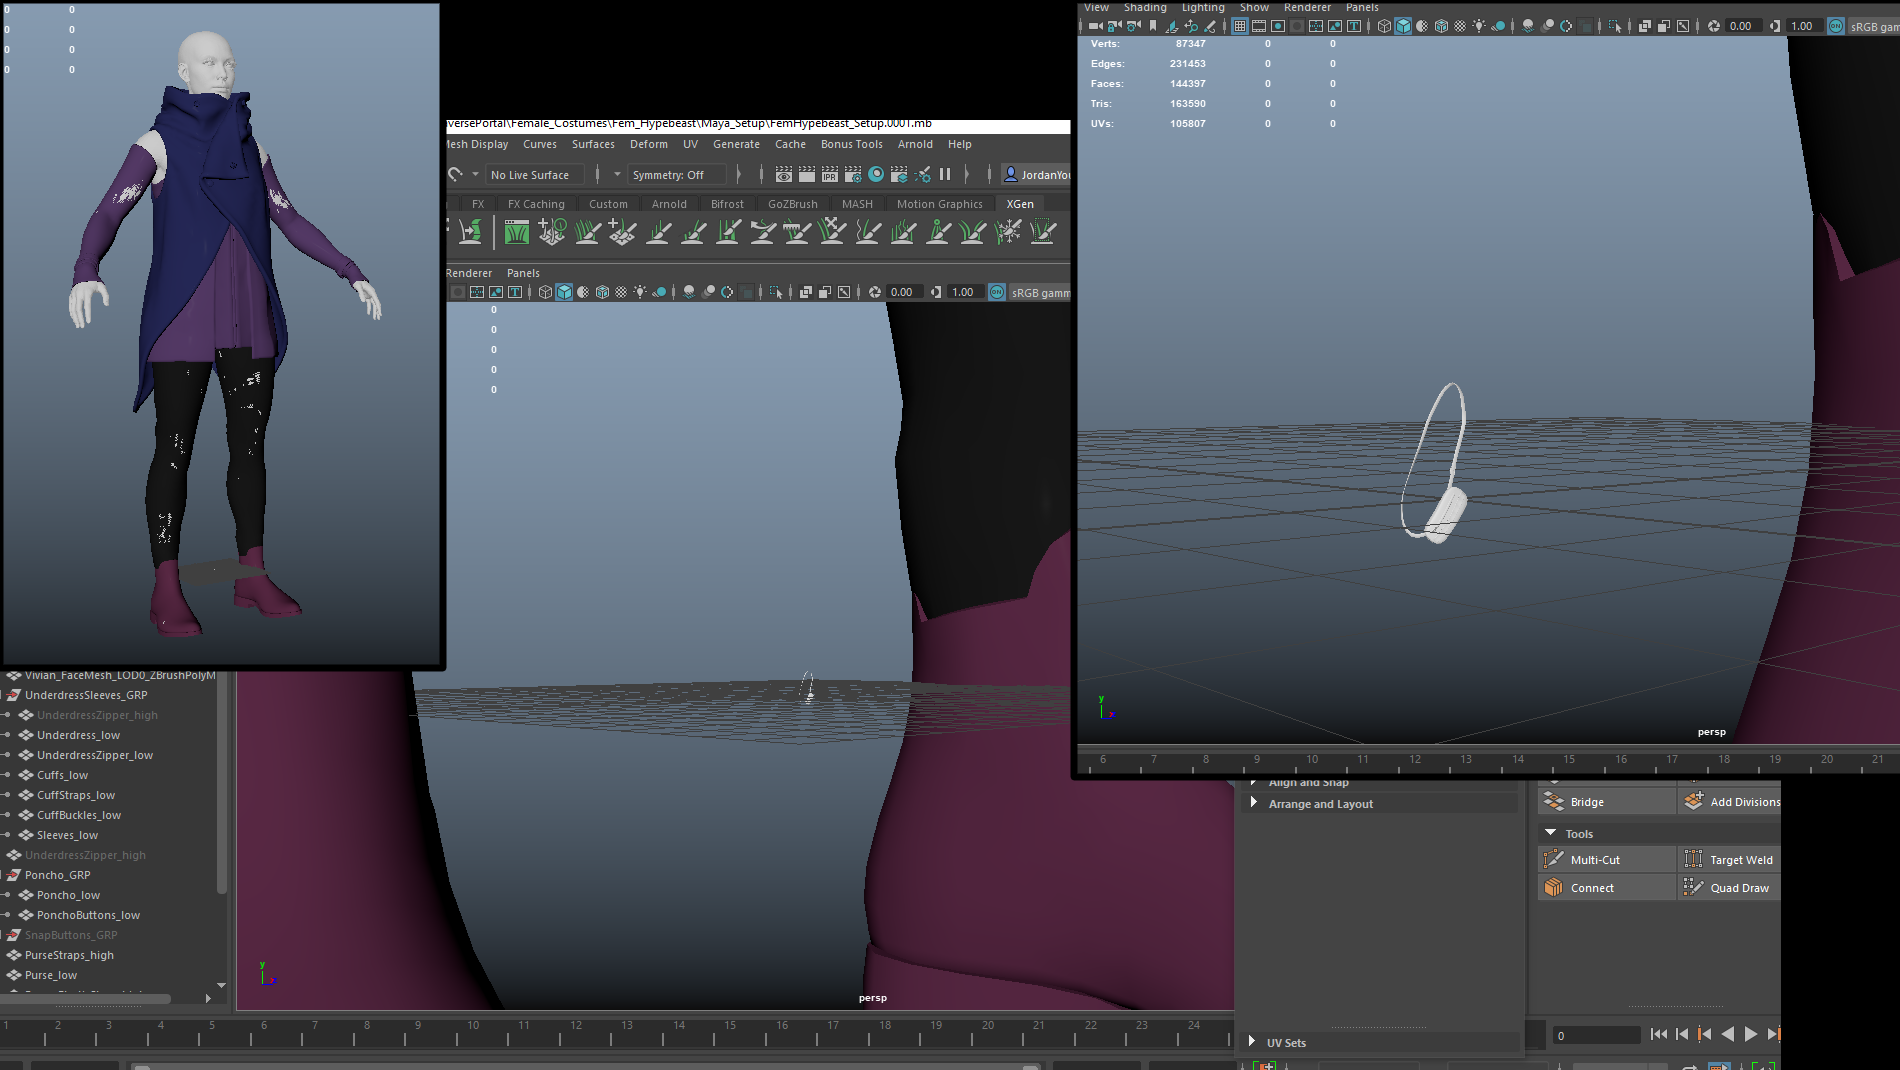Toggle color management ON button in top-right viewport
The width and height of the screenshot is (1900, 1070).
click(1836, 26)
